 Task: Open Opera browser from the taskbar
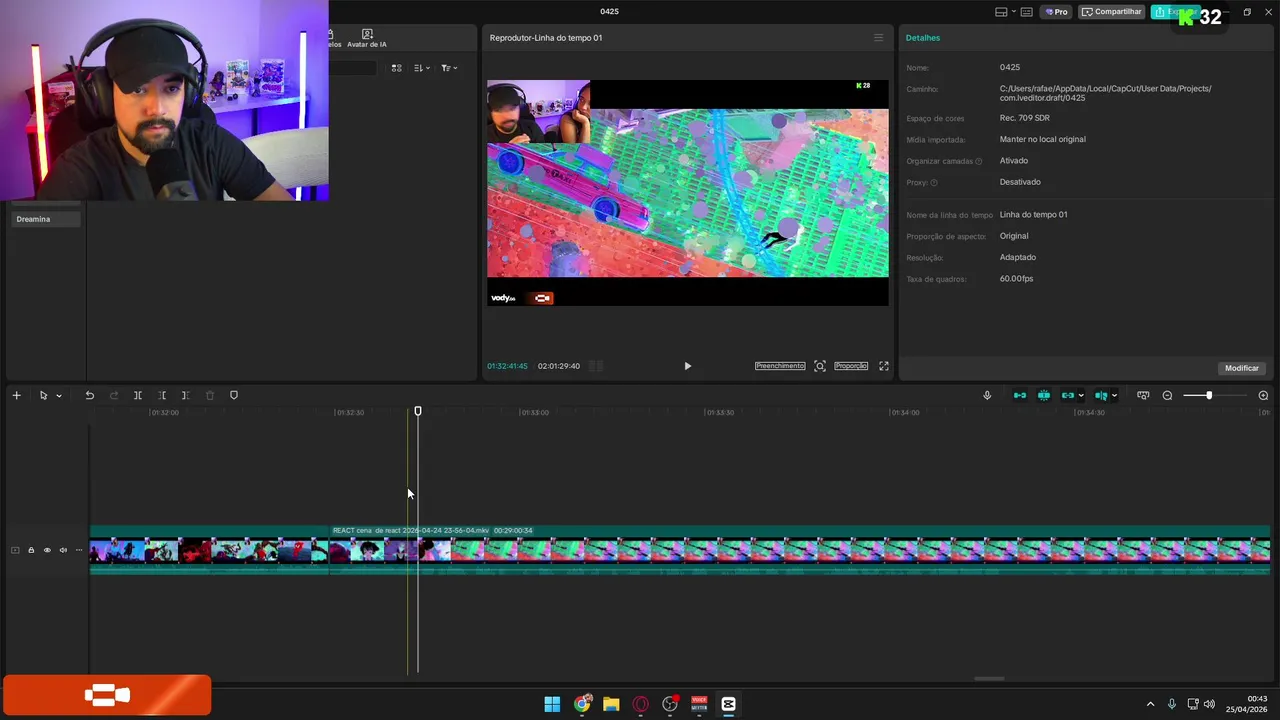(x=640, y=704)
